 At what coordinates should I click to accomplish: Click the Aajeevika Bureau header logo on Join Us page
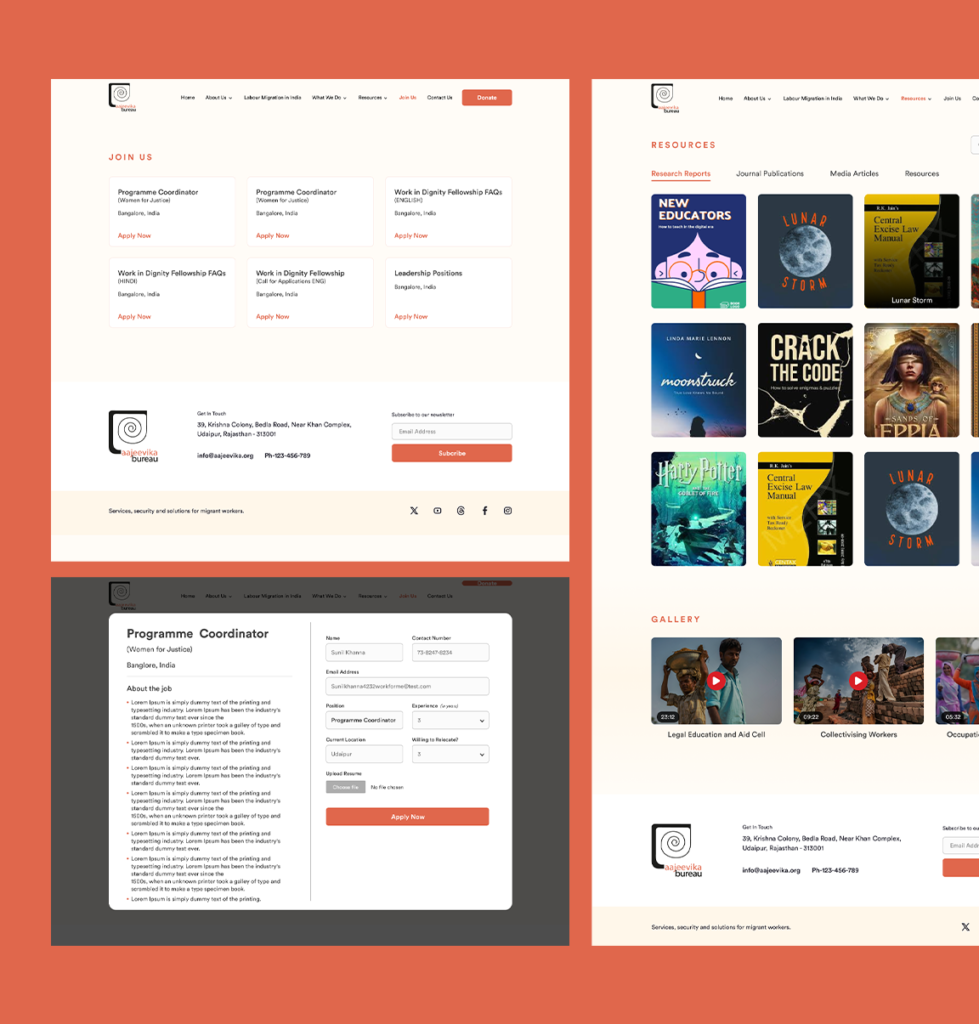coord(122,97)
